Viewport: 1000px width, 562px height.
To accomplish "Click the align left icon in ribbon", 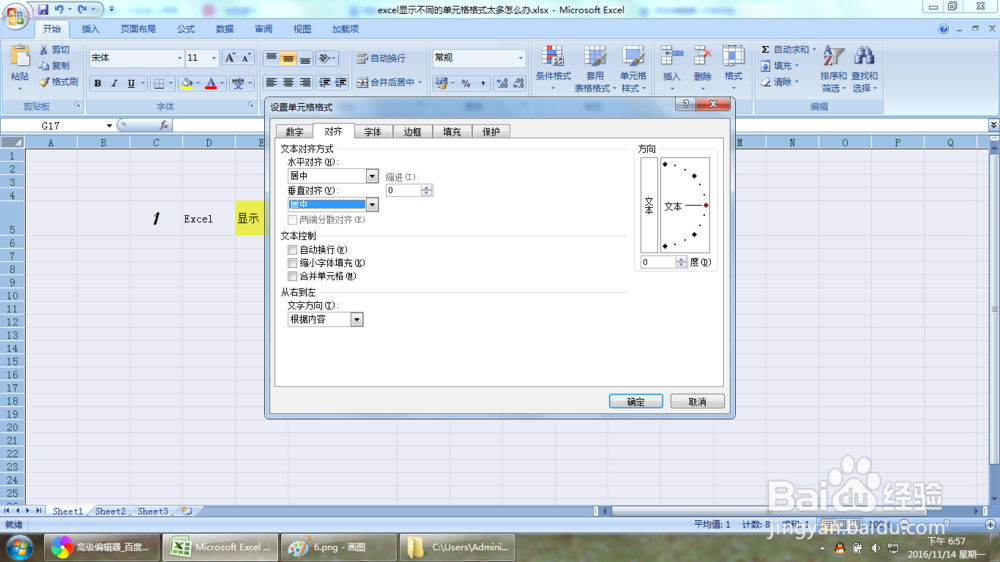I will coord(271,82).
